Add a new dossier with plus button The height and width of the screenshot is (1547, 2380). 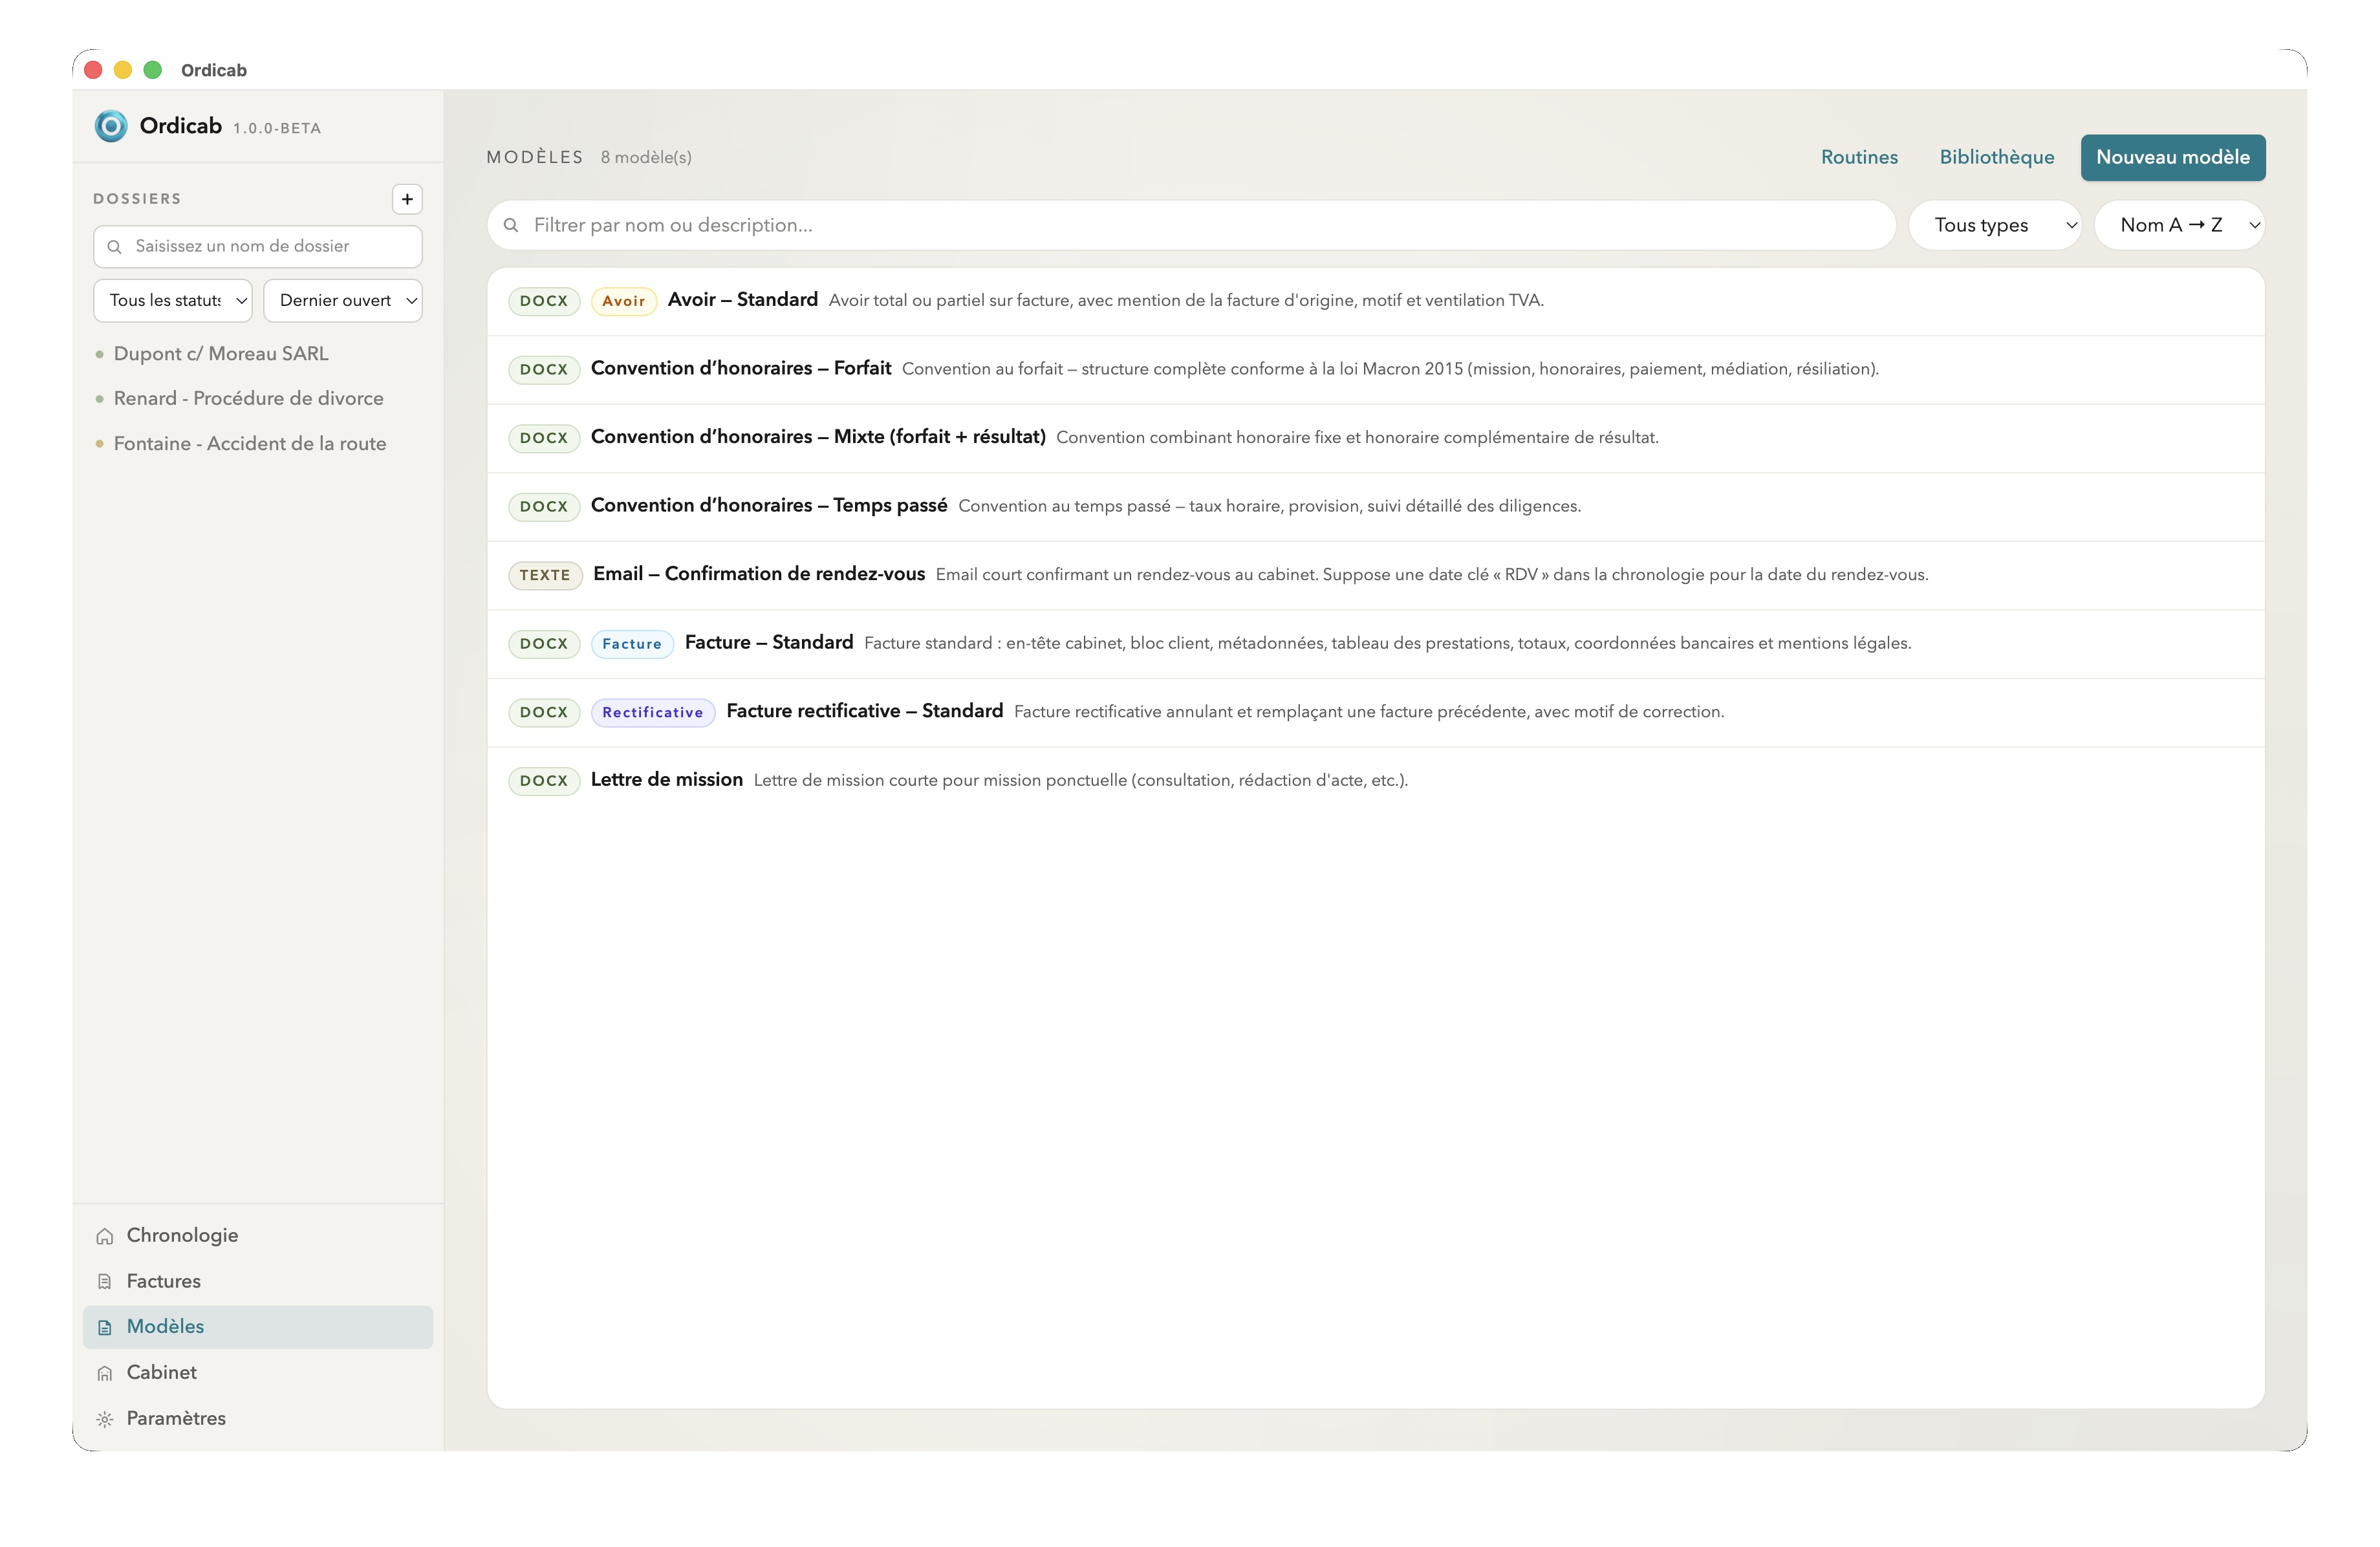point(407,199)
